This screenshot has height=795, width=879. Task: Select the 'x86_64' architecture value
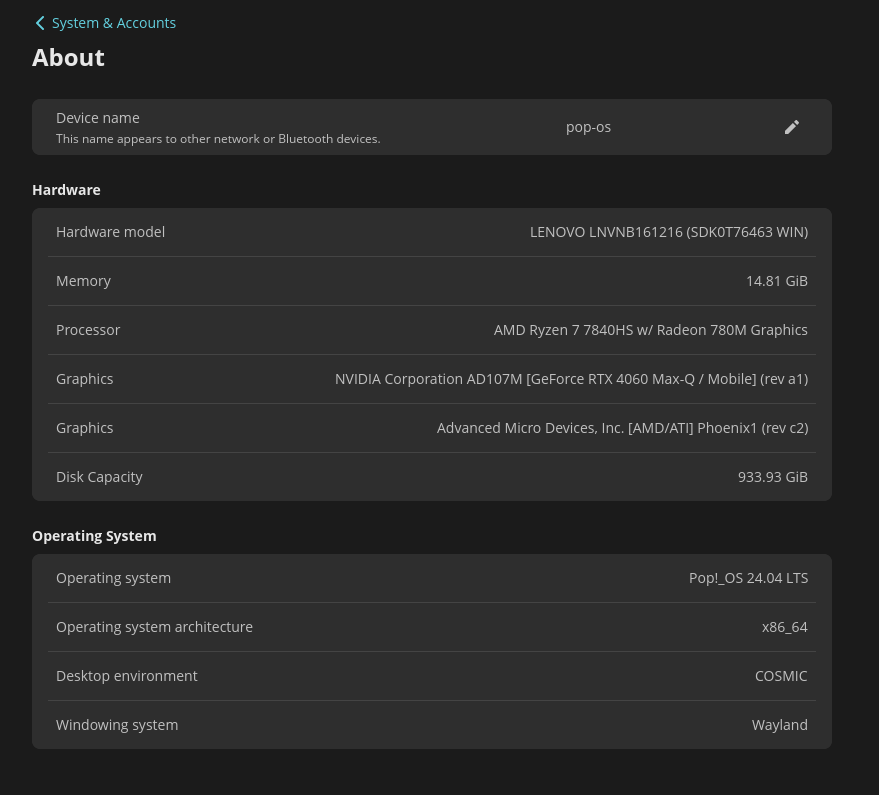(x=784, y=627)
